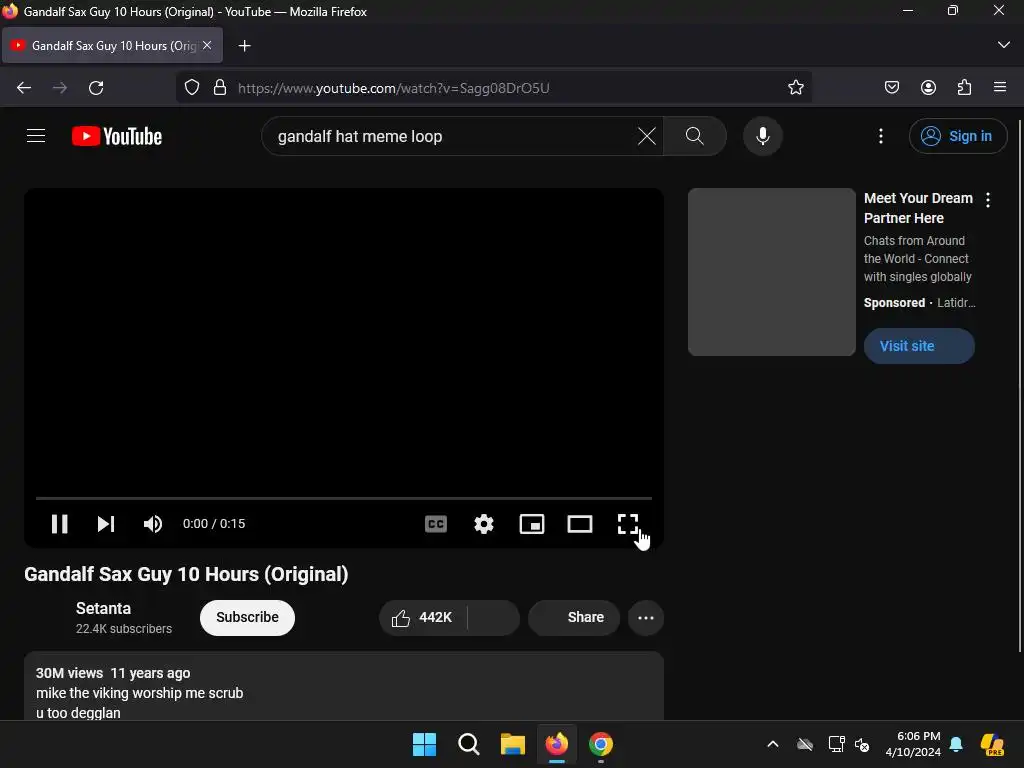Viewport: 1024px width, 768px height.
Task: Save page to Pocket
Action: tap(892, 88)
